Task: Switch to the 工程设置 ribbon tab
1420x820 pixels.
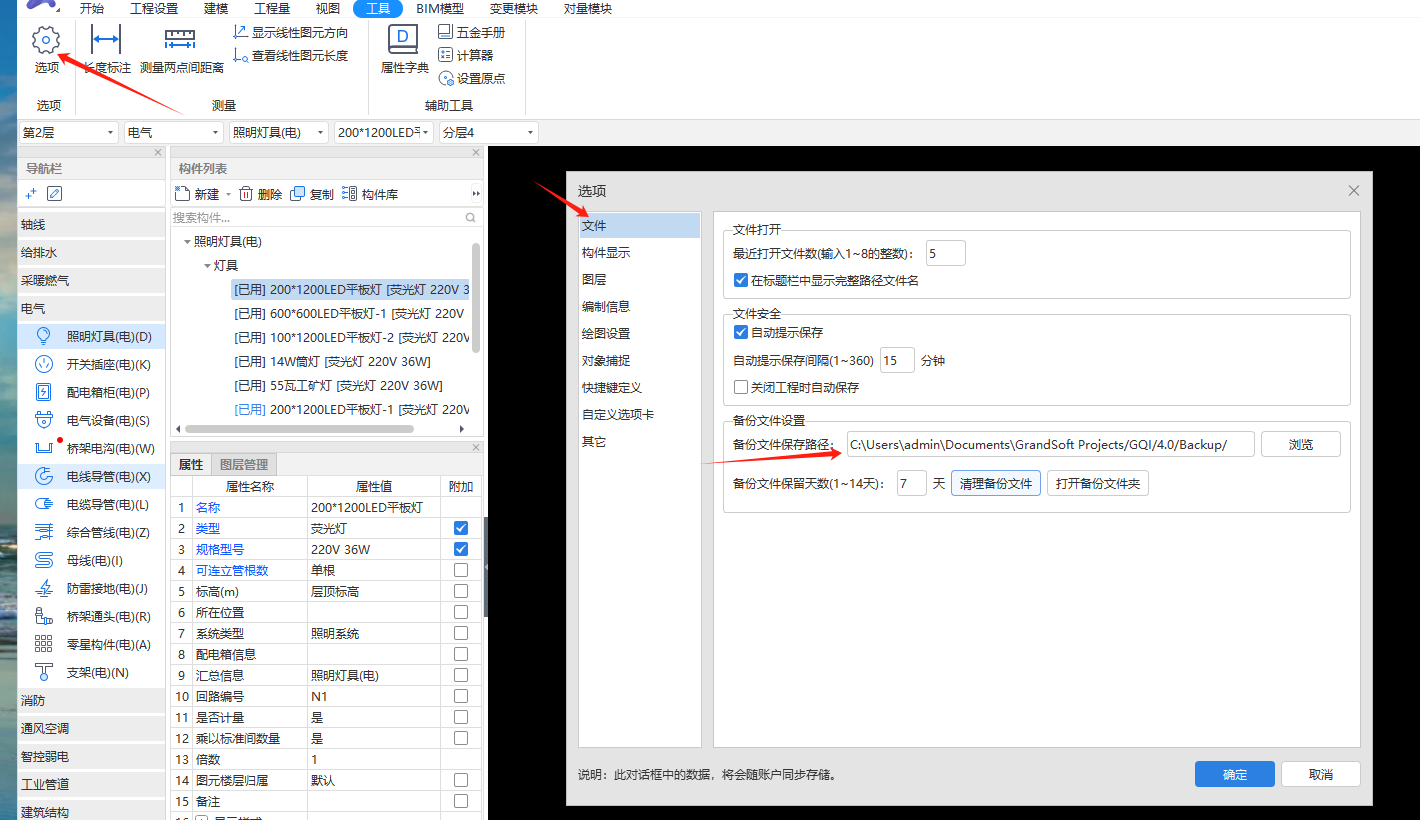Action: click(x=154, y=9)
